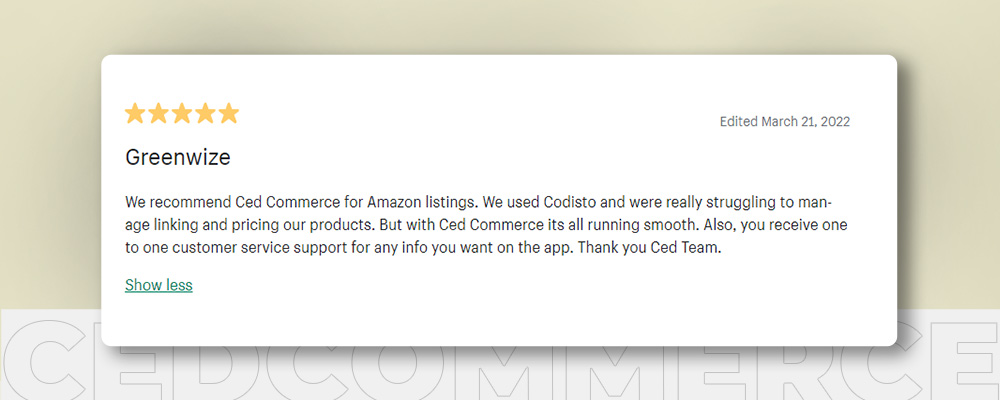Click the fourth yellow rating star
This screenshot has height=400, width=1000.
pos(205,114)
